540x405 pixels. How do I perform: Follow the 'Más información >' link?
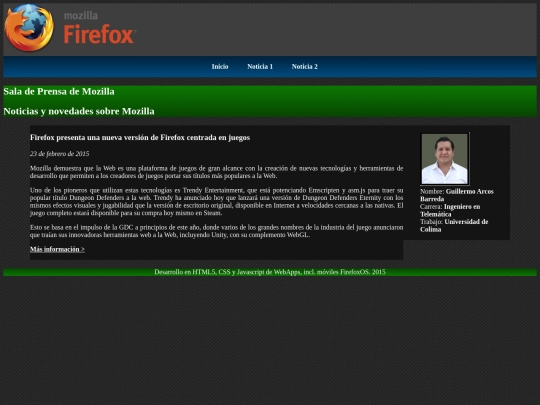pyautogui.click(x=57, y=249)
